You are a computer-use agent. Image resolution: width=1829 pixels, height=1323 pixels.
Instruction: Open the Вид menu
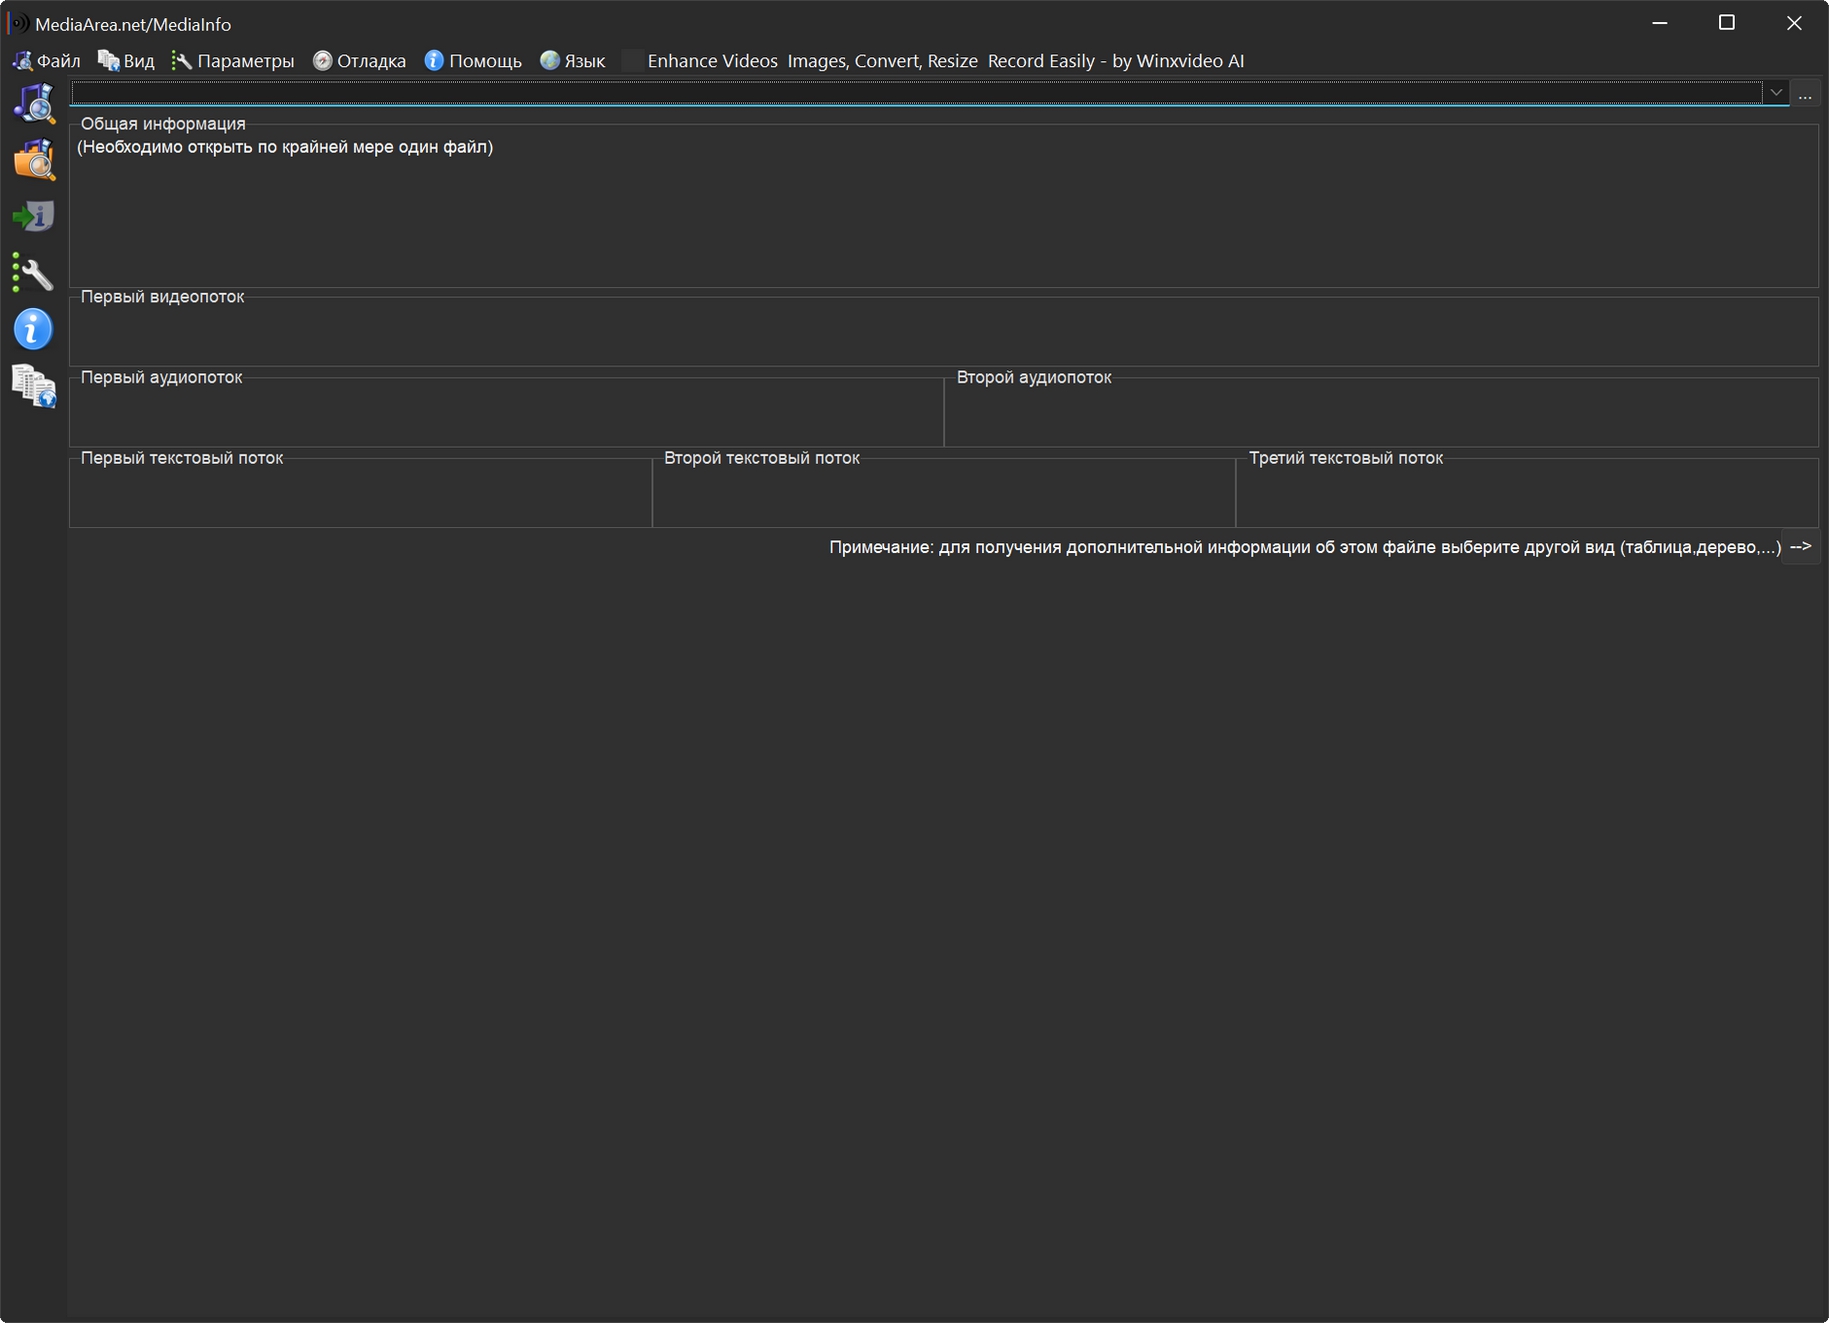(126, 61)
